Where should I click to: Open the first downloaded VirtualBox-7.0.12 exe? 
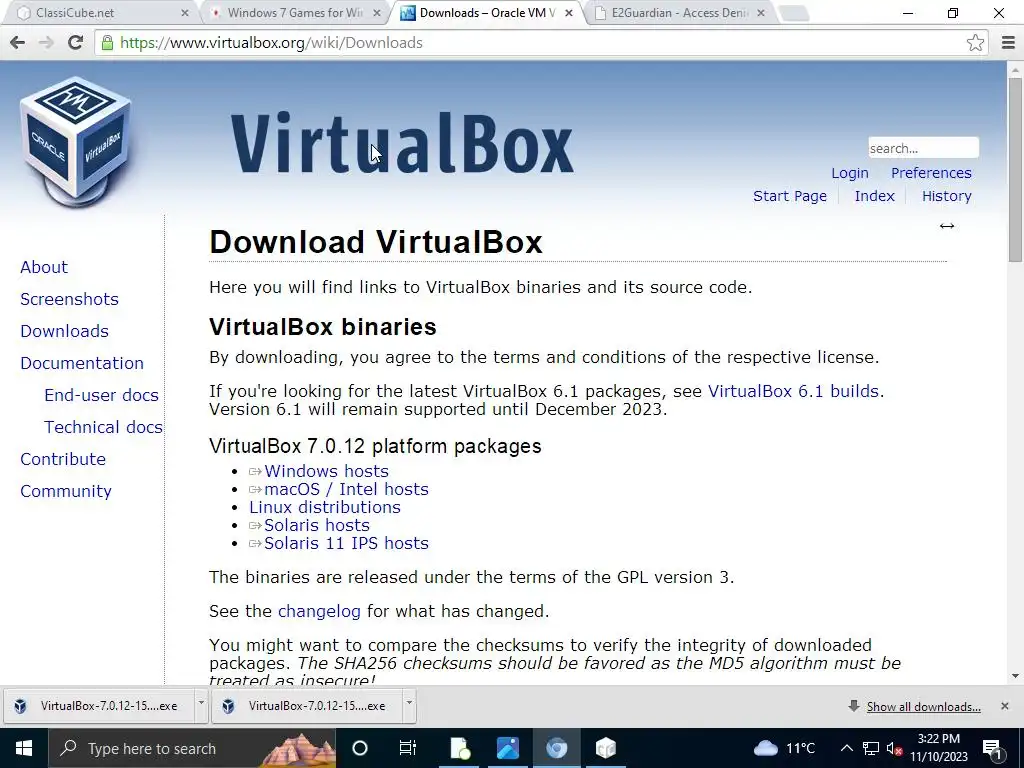tap(98, 706)
